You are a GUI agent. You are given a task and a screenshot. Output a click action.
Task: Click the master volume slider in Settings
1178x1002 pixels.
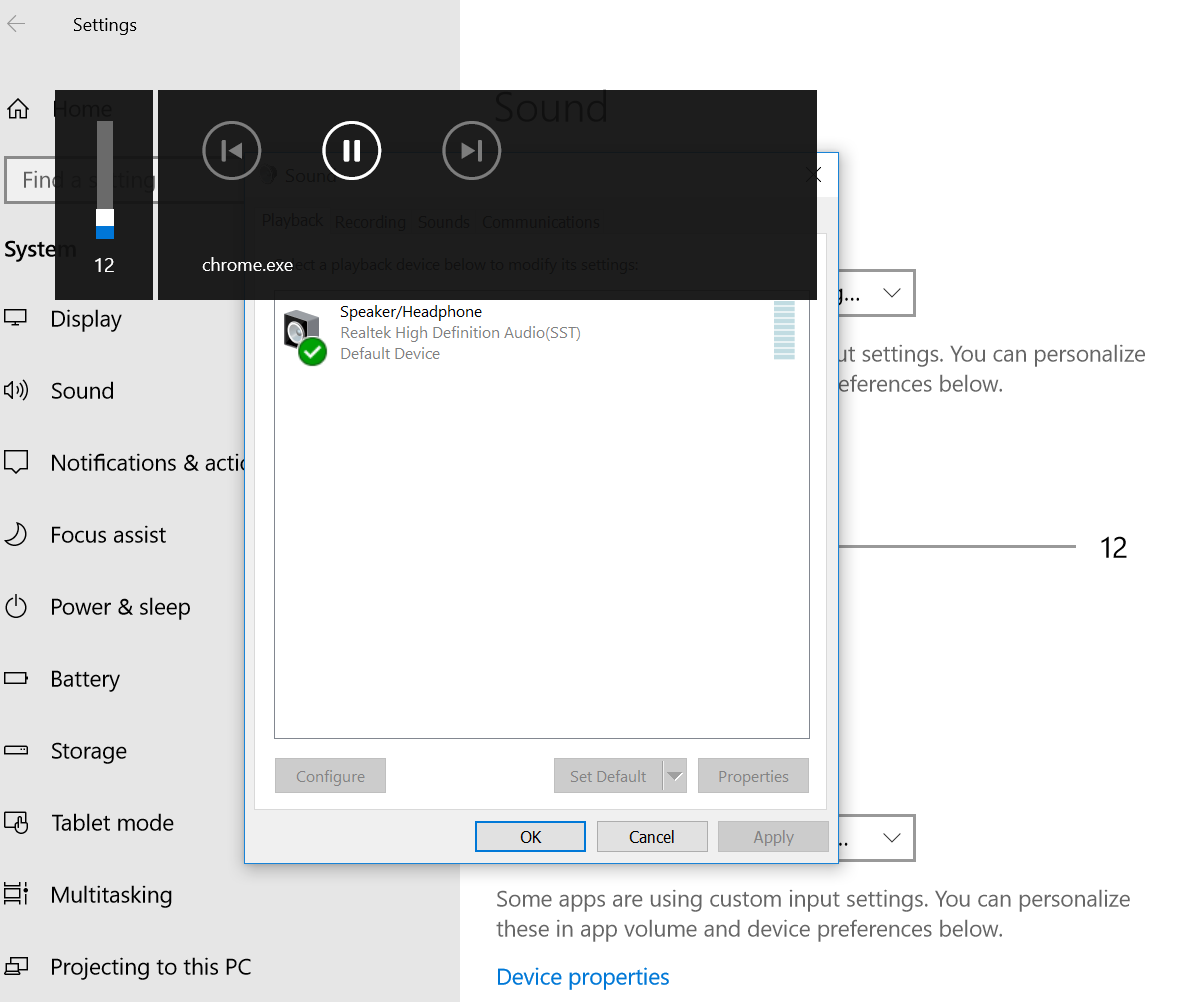[x=957, y=547]
